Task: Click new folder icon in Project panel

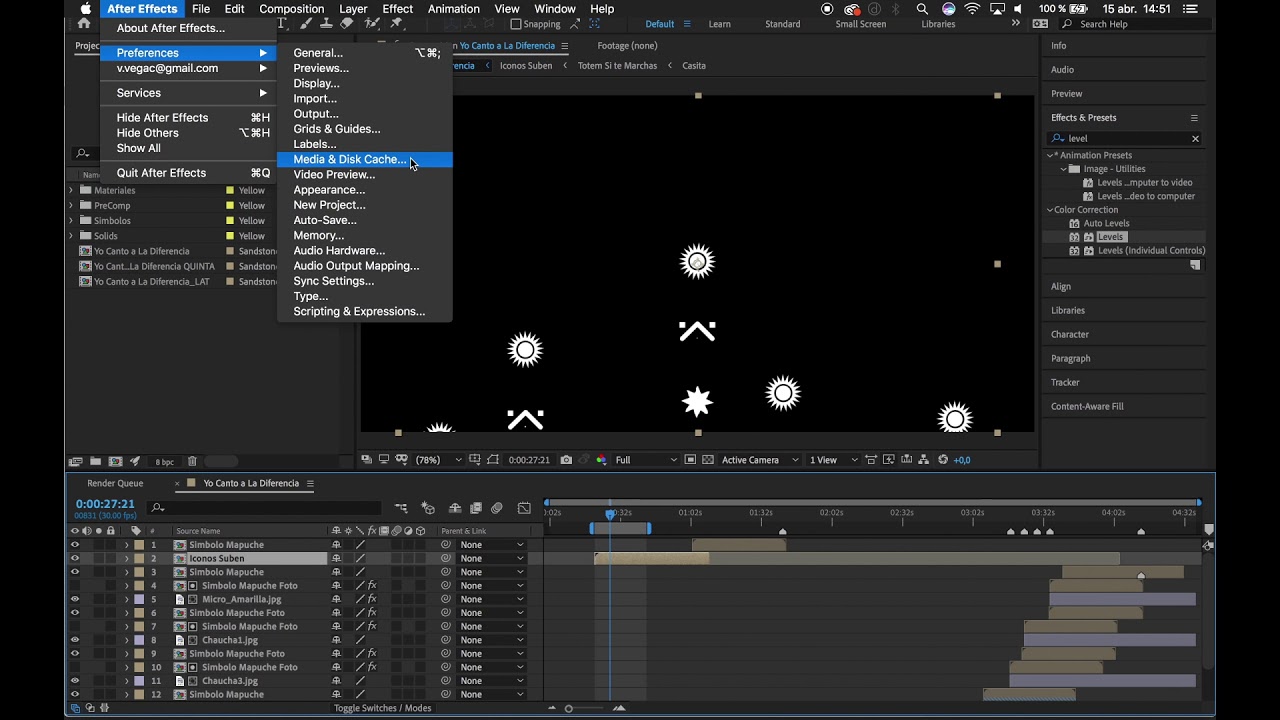Action: pyautogui.click(x=95, y=462)
